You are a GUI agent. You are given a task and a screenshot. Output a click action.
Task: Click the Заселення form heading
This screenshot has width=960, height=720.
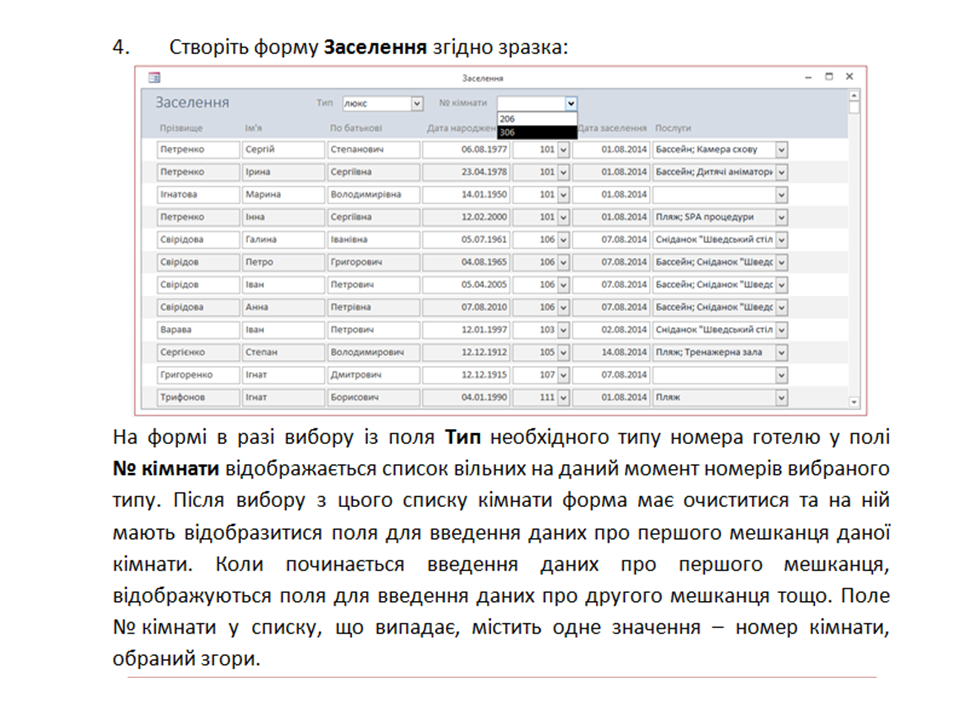tap(192, 102)
